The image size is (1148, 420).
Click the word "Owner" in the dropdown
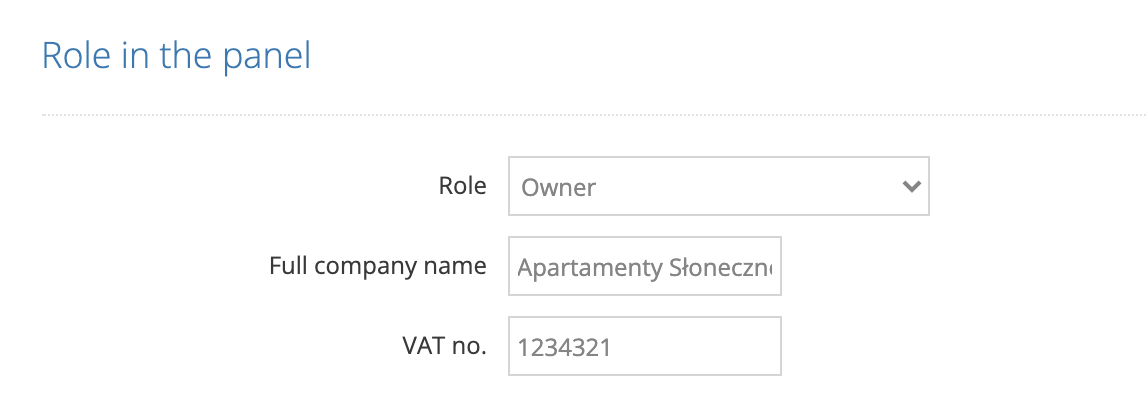[x=559, y=187]
